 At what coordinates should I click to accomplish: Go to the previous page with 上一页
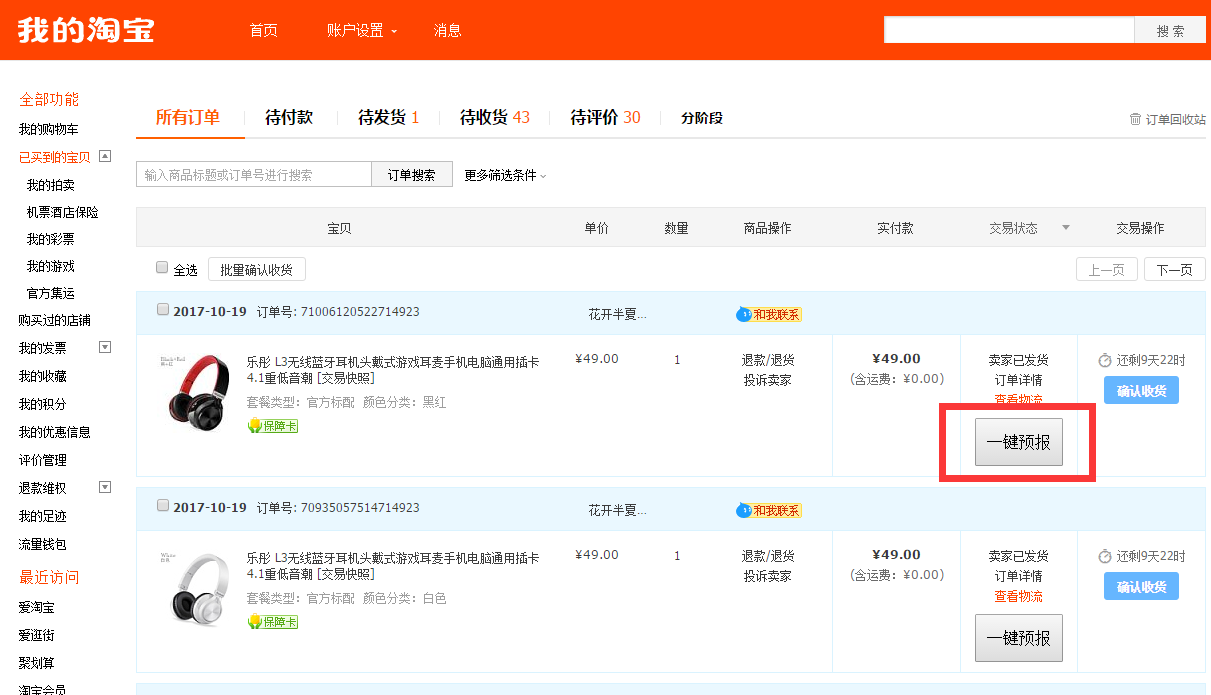tap(1107, 270)
